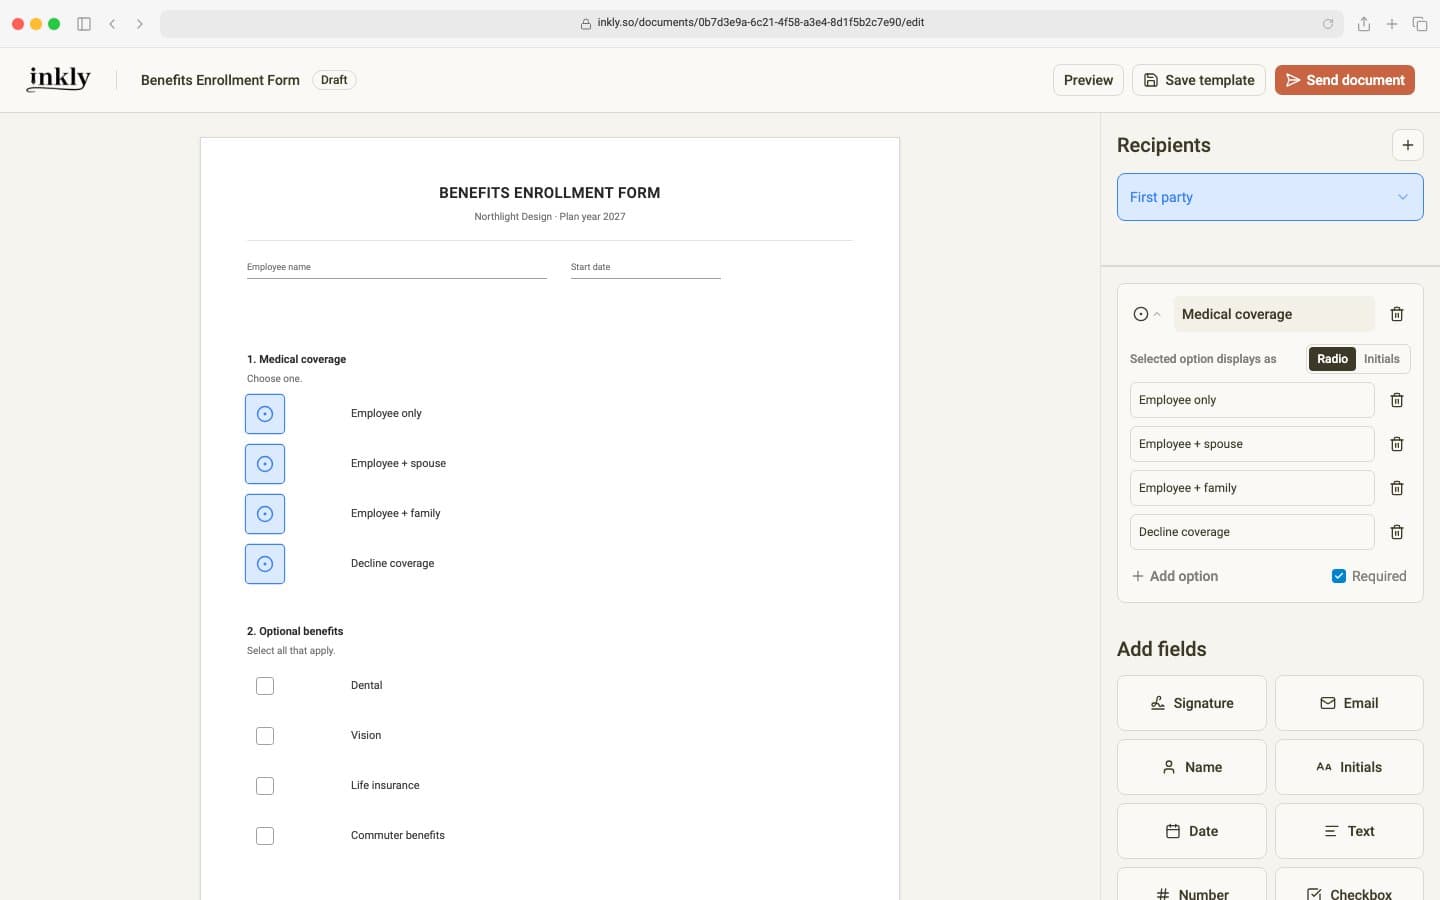Open a new browser tab
This screenshot has width=1440, height=900.
click(x=1391, y=24)
